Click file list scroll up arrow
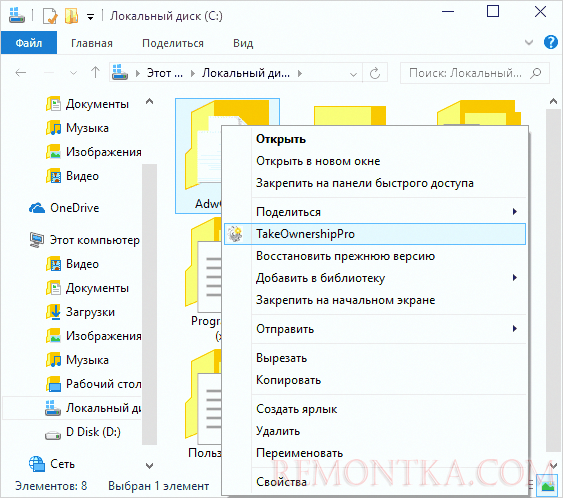 click(x=553, y=102)
